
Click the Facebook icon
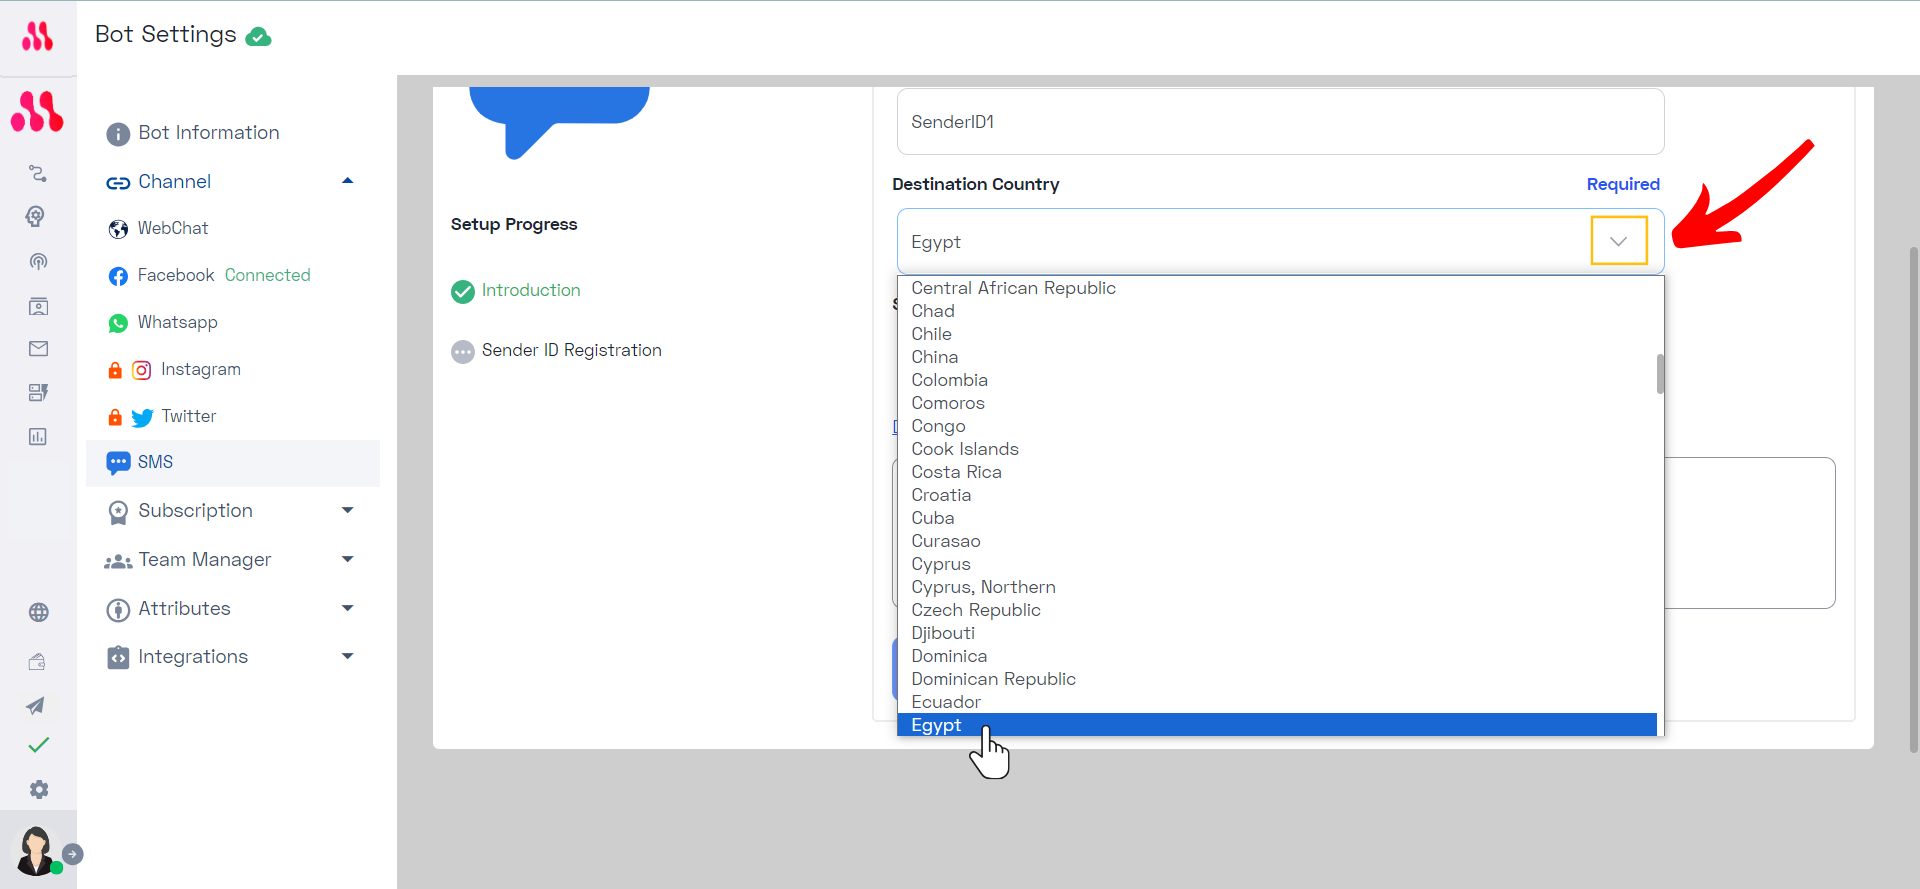(x=118, y=276)
